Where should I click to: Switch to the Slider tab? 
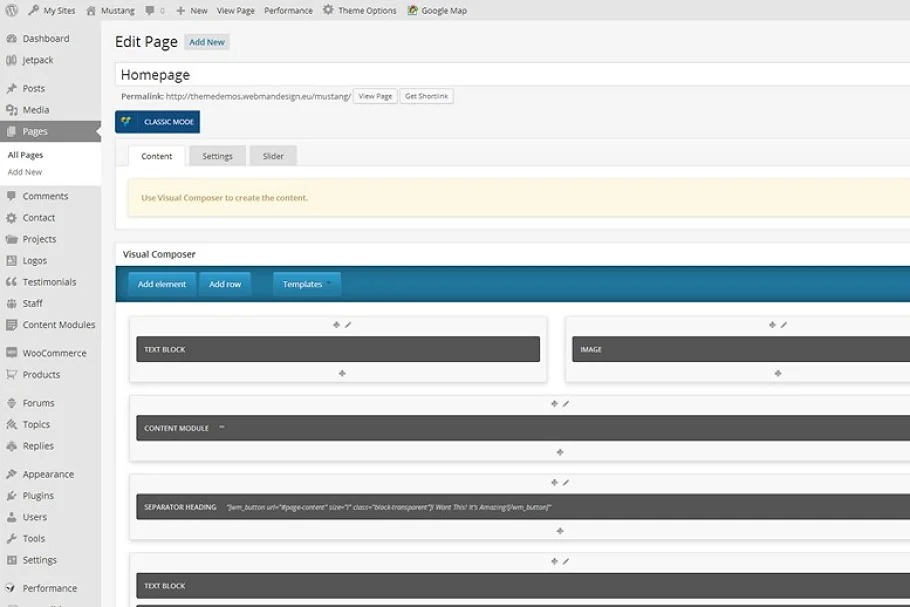click(273, 156)
